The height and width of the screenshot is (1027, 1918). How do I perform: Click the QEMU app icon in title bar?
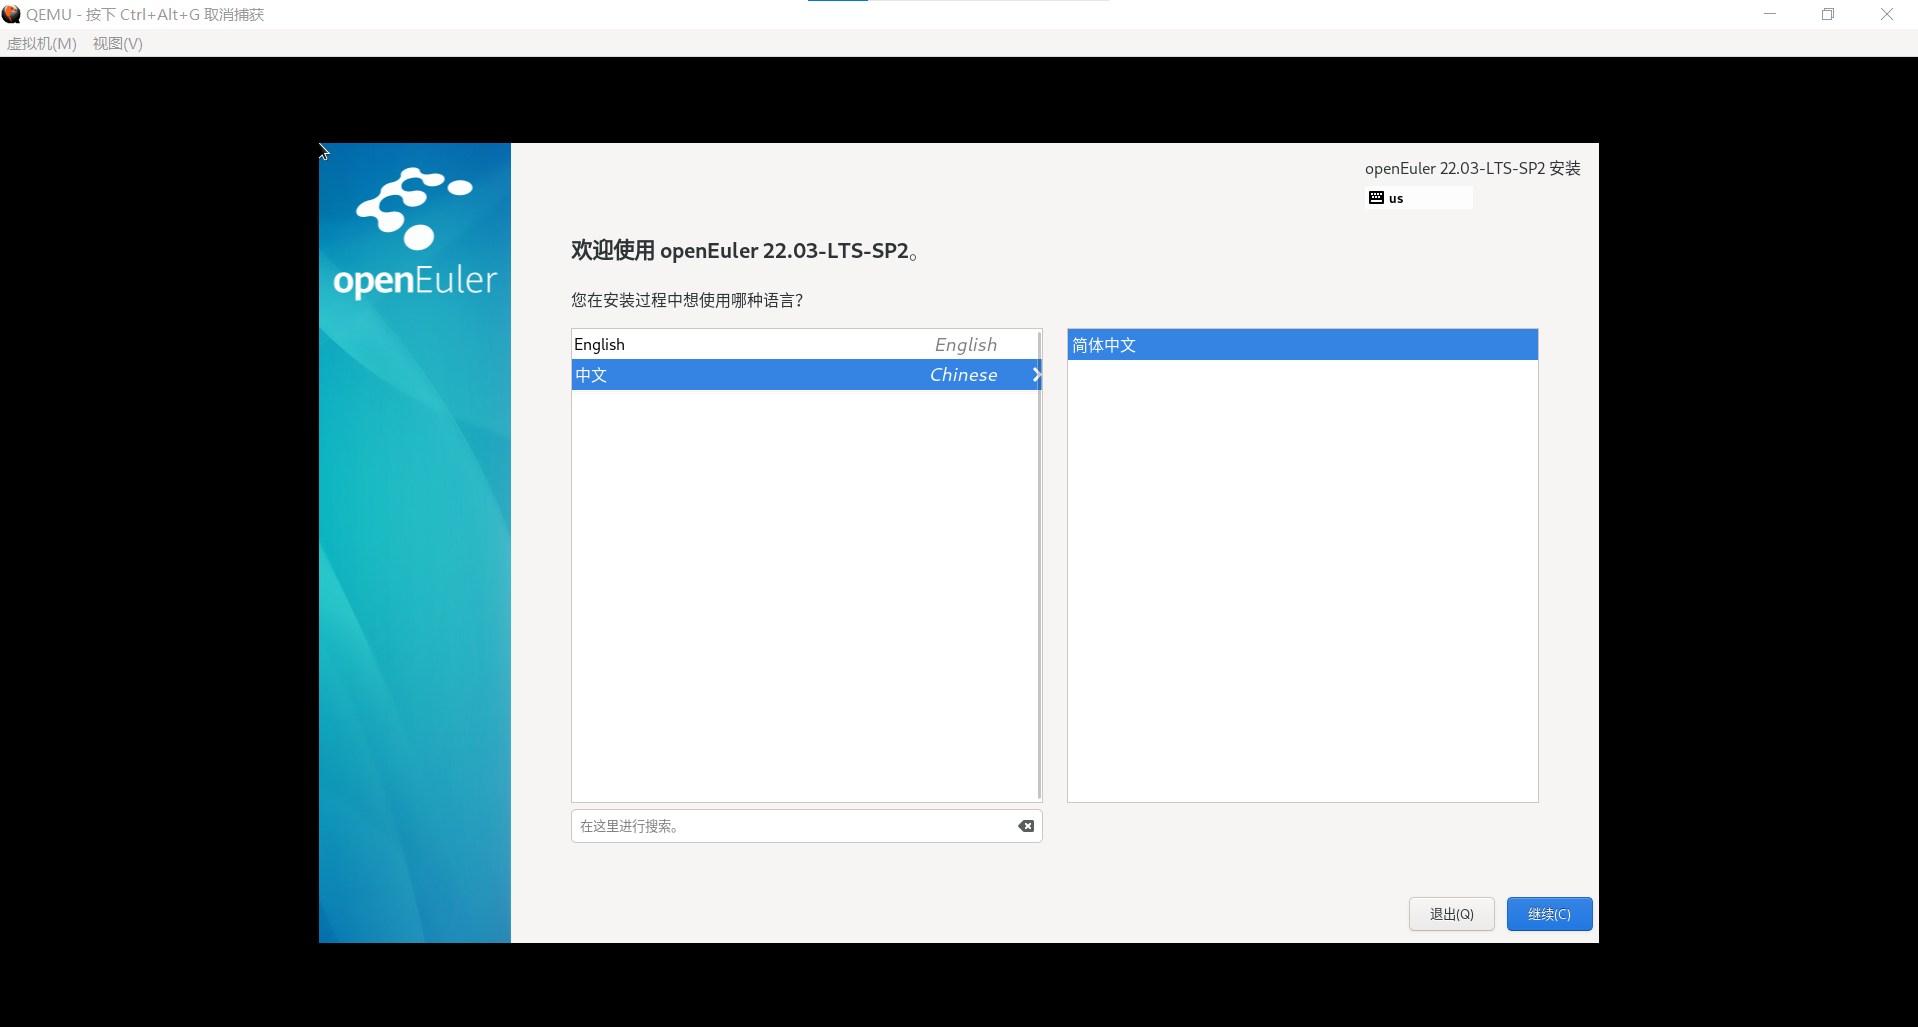pos(11,14)
